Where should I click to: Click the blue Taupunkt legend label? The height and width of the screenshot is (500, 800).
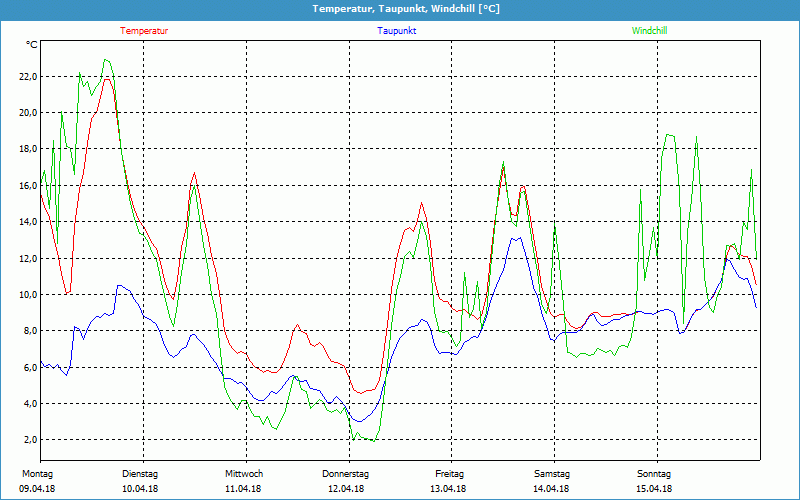point(396,31)
